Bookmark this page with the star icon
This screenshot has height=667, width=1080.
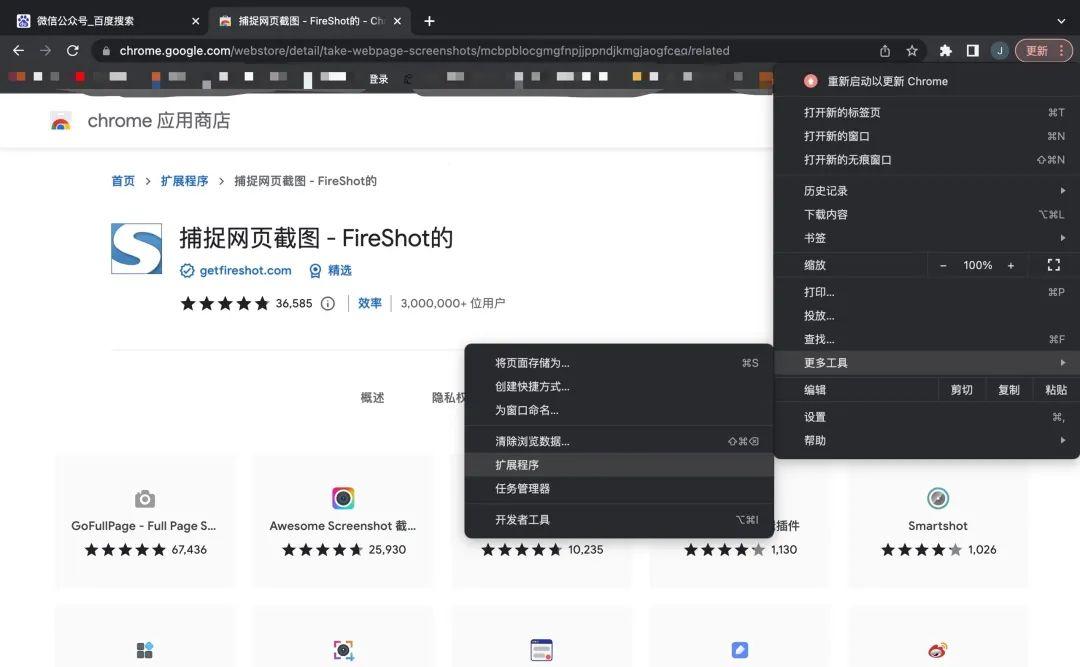(912, 50)
